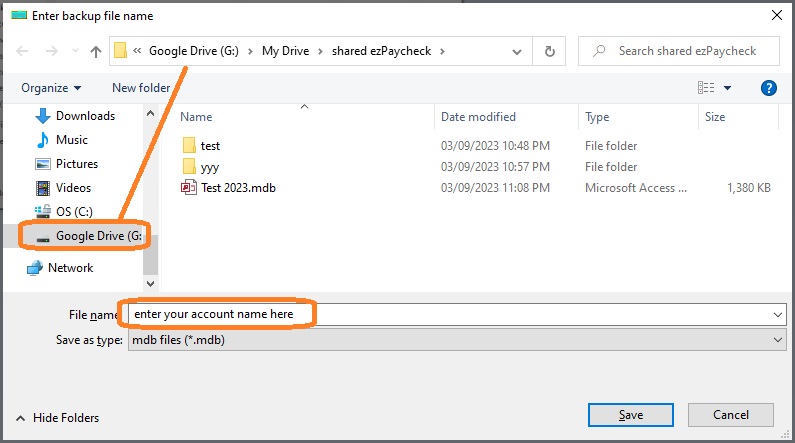This screenshot has height=443, width=795.
Task: Refresh the shared ezPaycheck folder listing
Action: [x=549, y=51]
